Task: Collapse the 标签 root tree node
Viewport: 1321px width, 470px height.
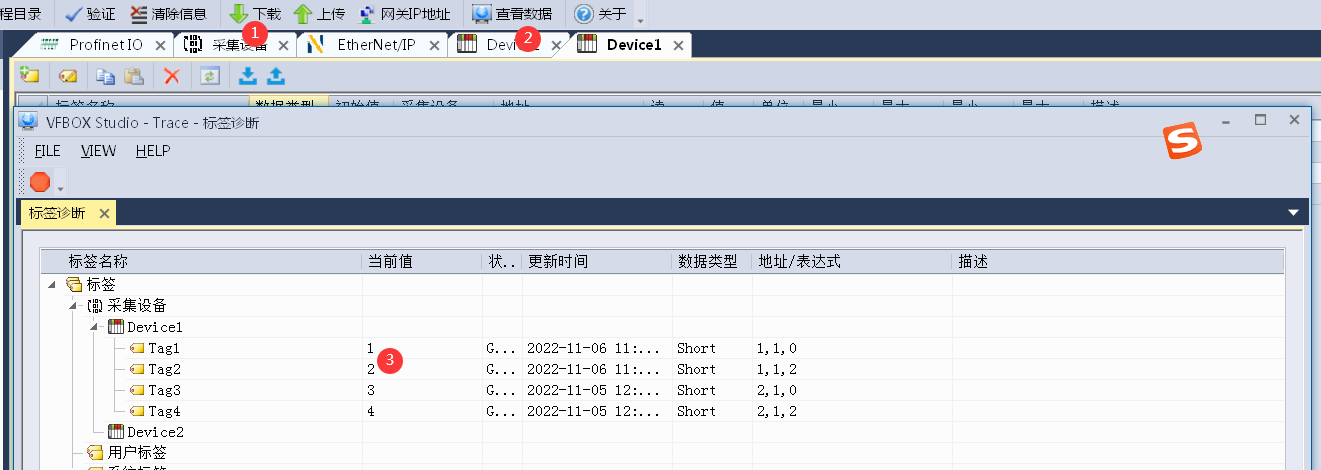Action: tap(52, 285)
